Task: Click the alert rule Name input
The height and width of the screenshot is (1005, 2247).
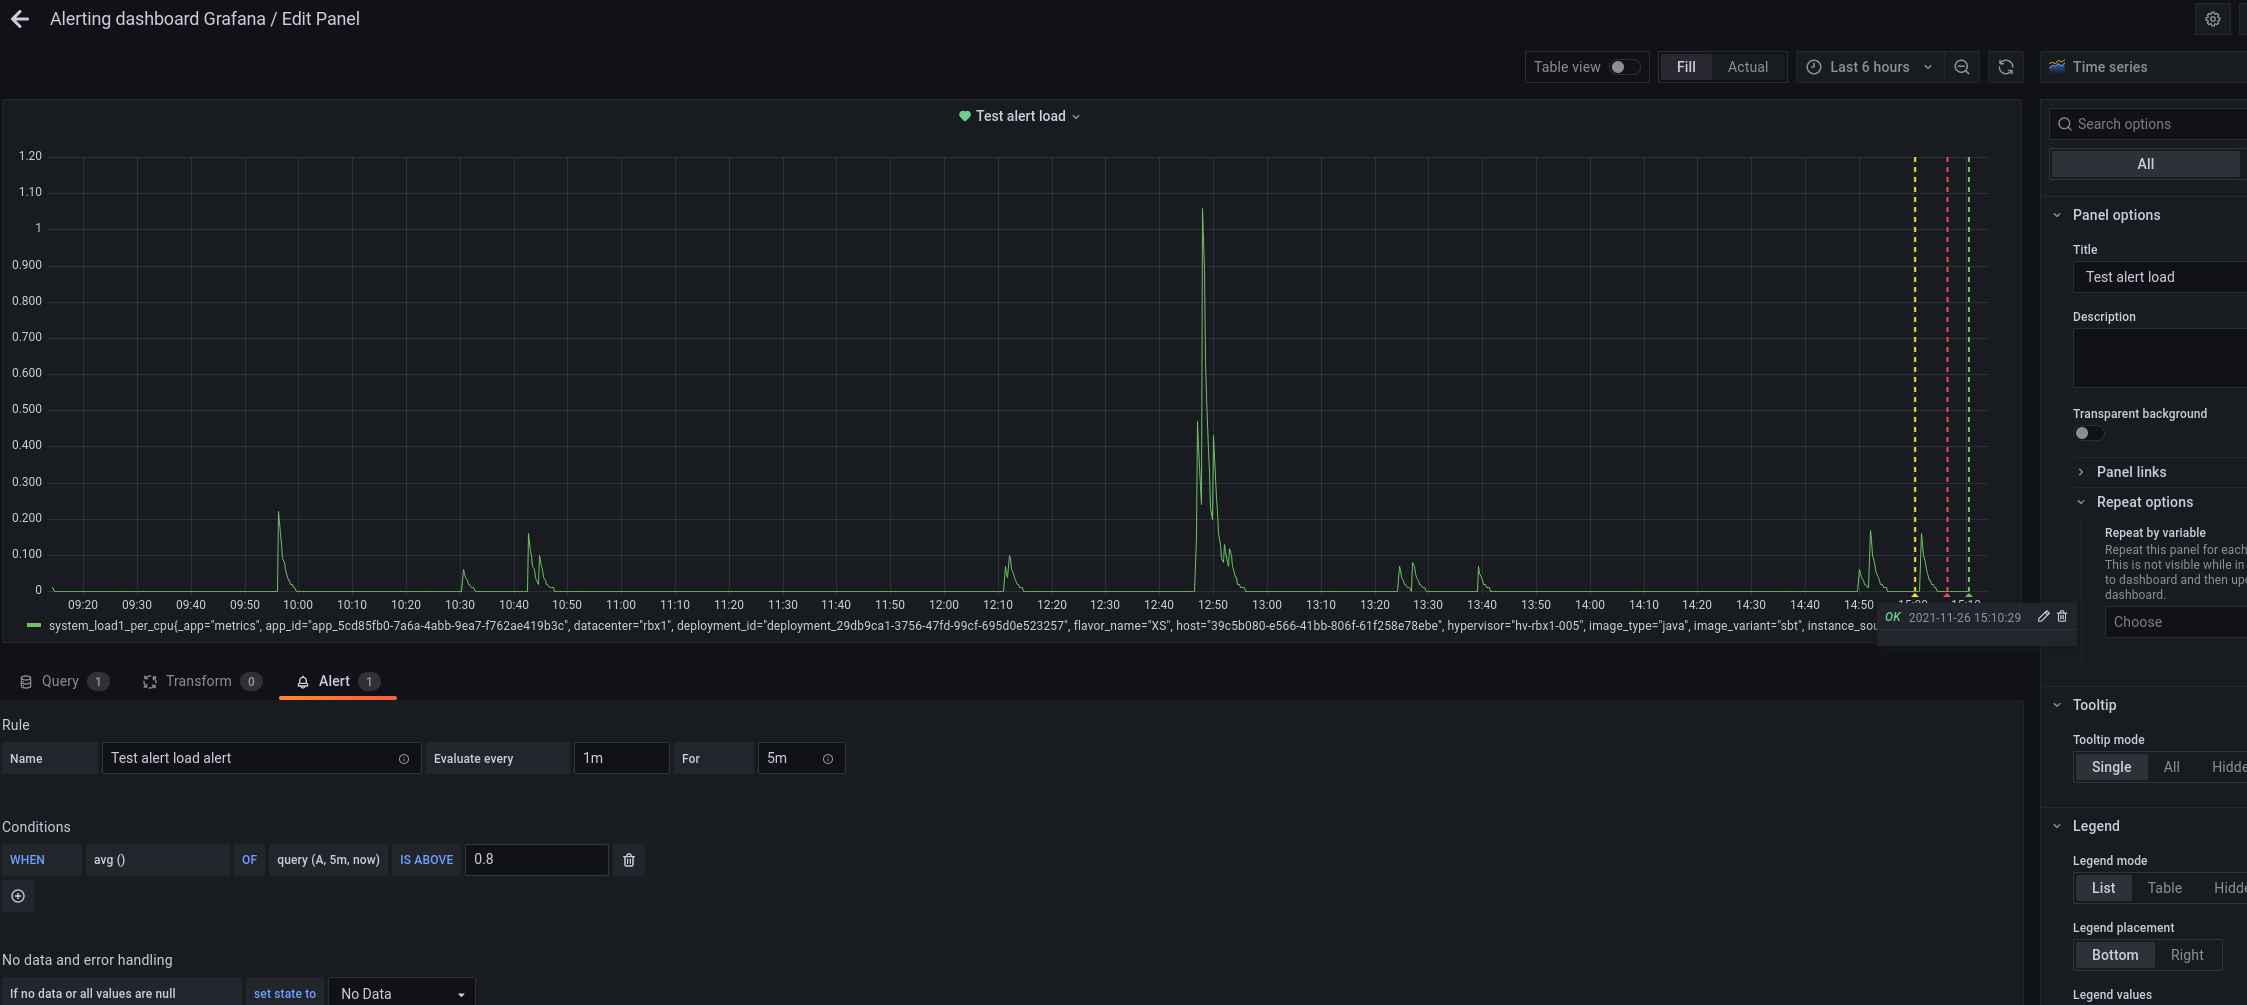Action: pyautogui.click(x=261, y=758)
